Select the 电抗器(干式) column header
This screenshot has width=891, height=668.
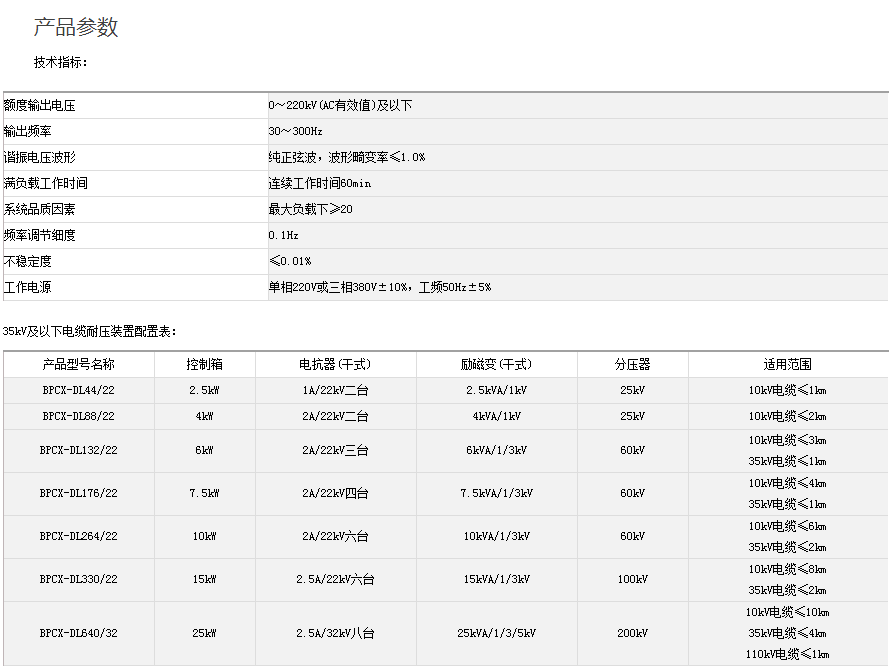pos(335,365)
